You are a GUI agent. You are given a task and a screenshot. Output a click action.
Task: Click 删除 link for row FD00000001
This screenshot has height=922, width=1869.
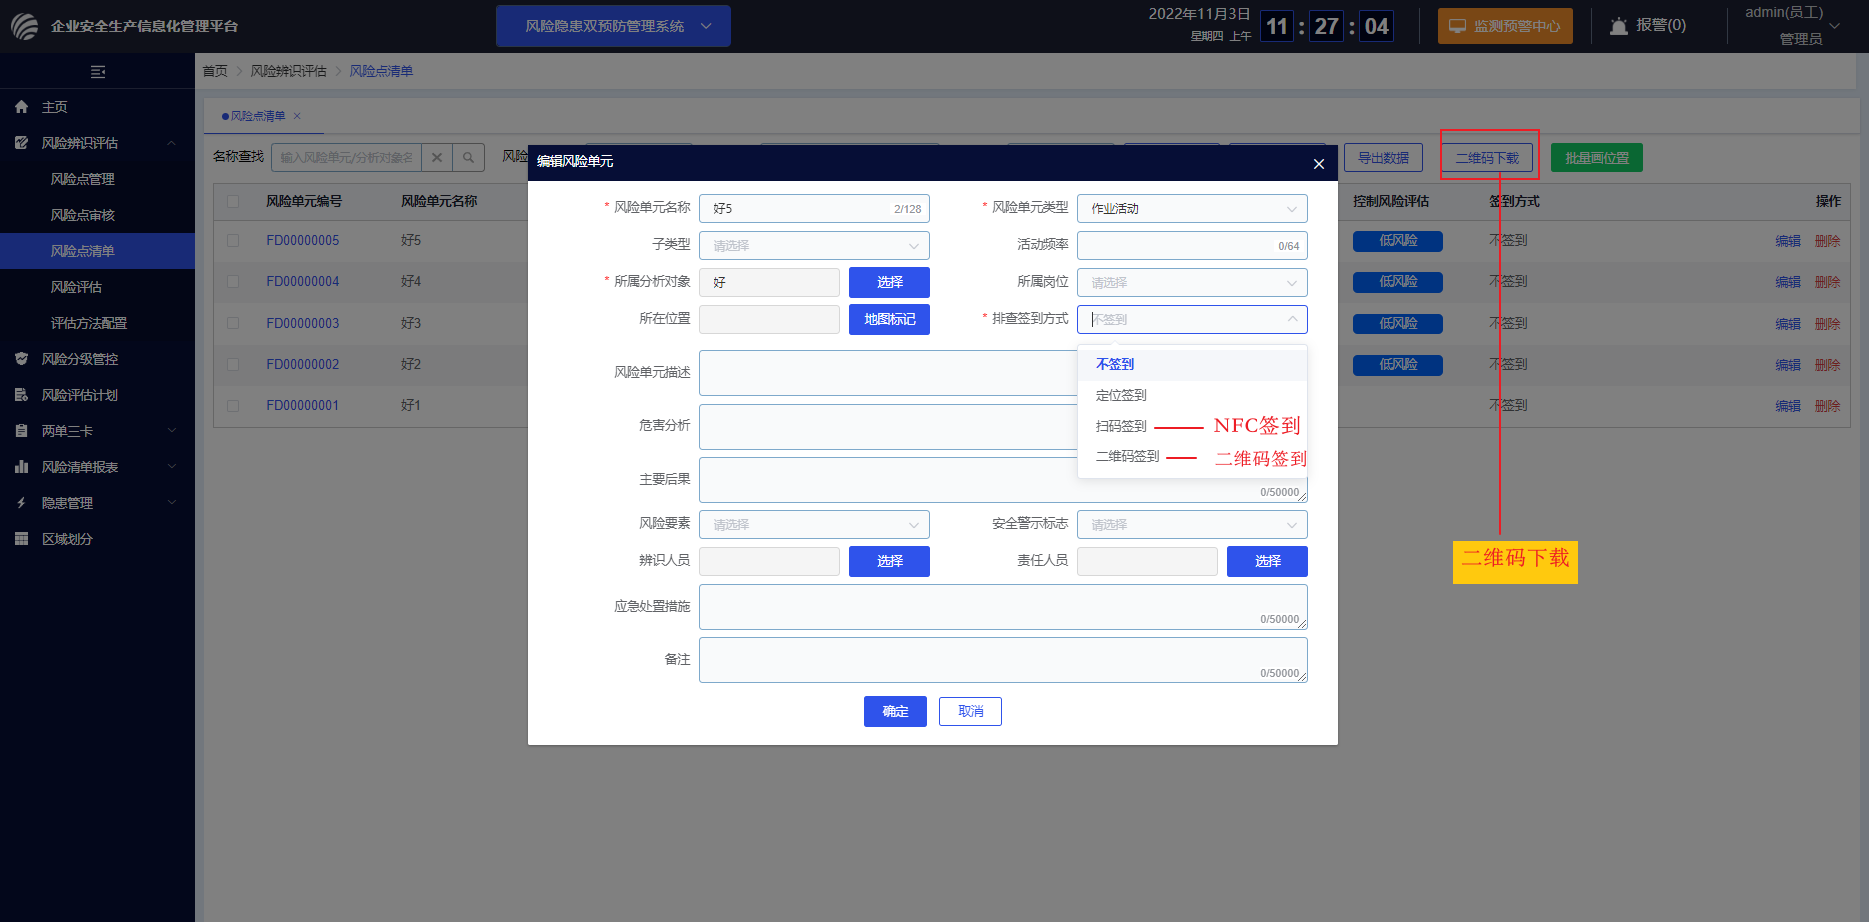click(1827, 406)
